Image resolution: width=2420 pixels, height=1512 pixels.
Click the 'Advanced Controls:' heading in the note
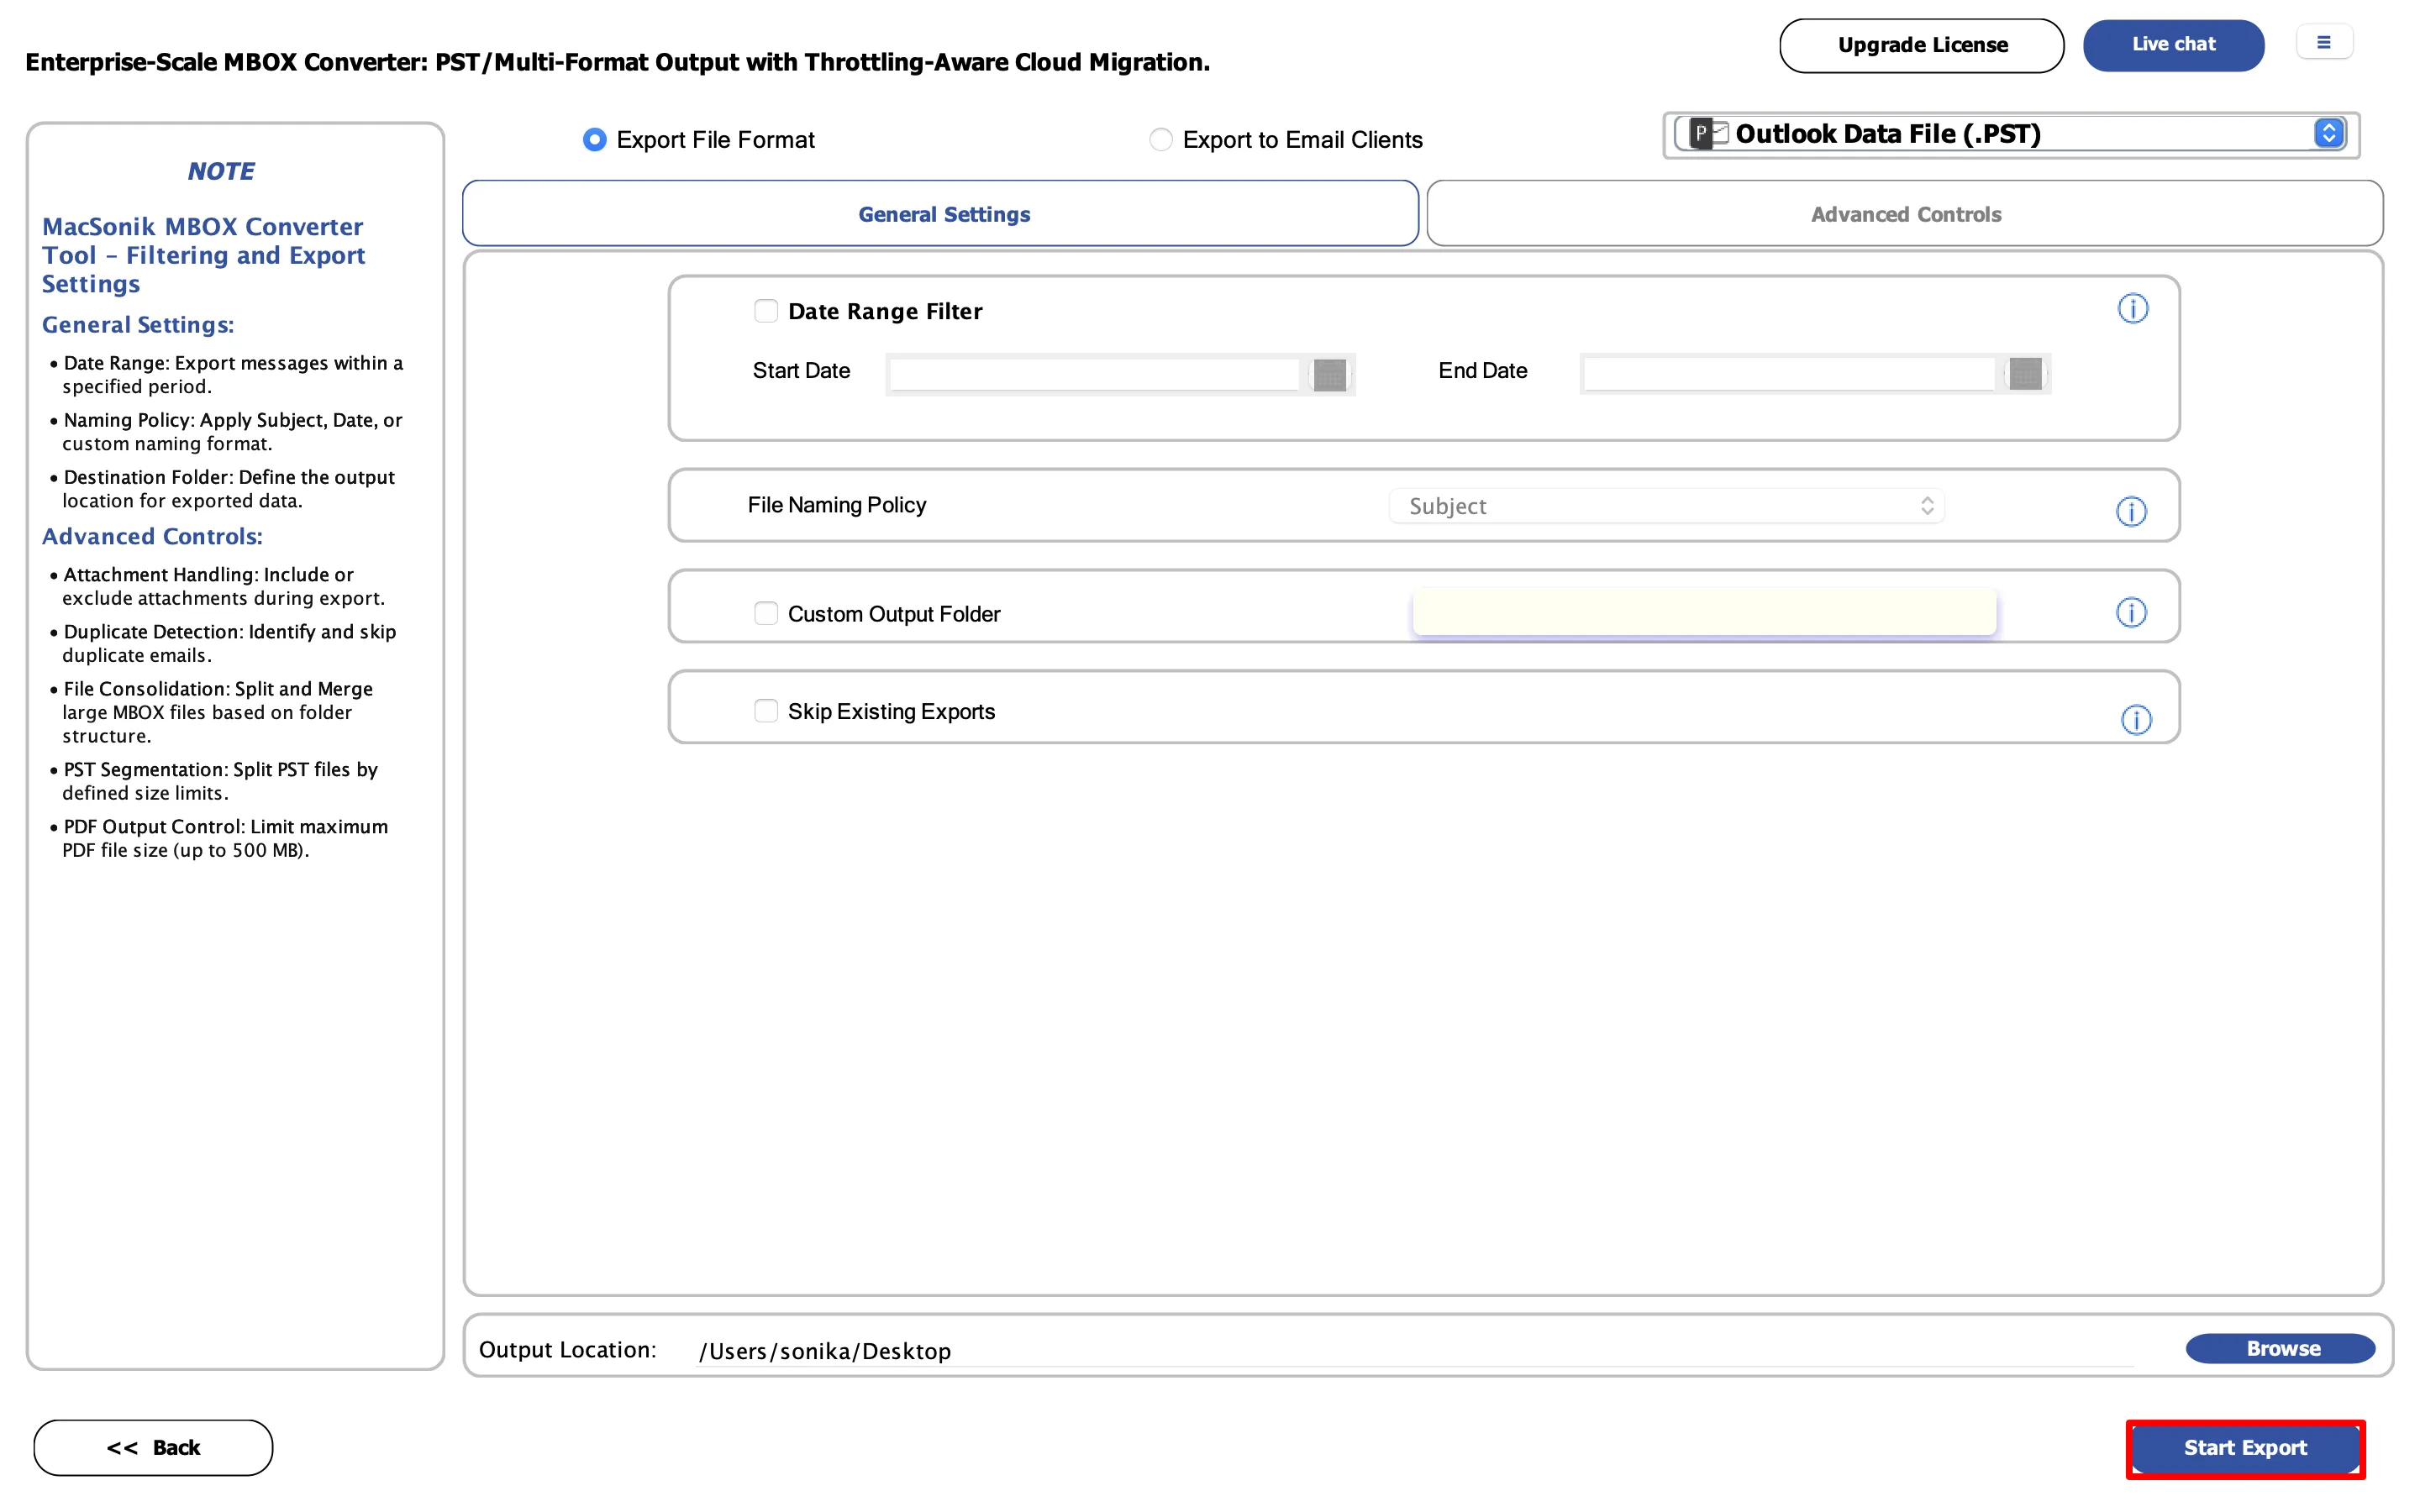pyautogui.click(x=152, y=536)
